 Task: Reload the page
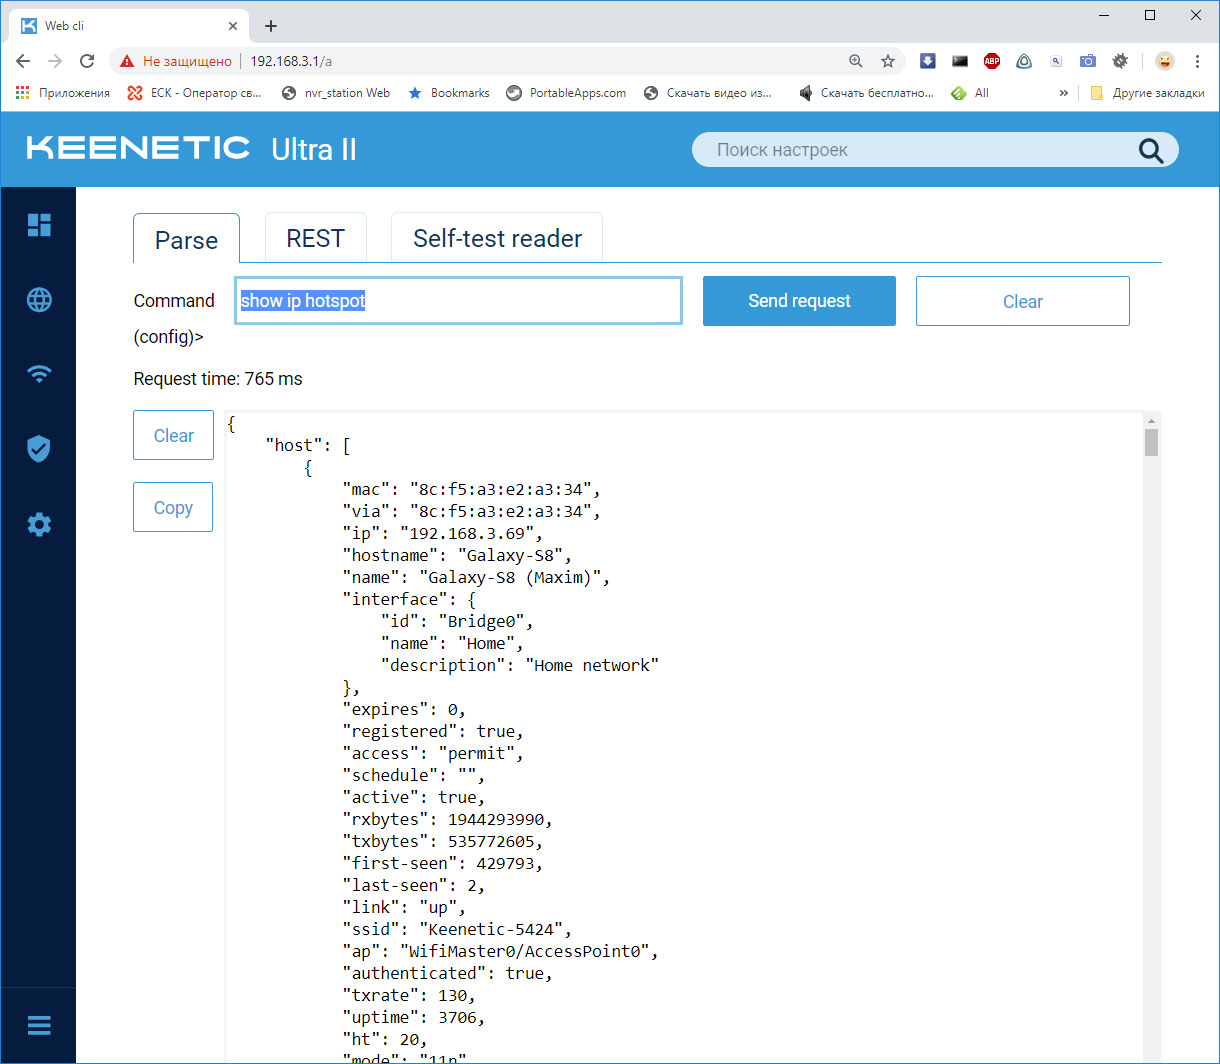pyautogui.click(x=87, y=61)
